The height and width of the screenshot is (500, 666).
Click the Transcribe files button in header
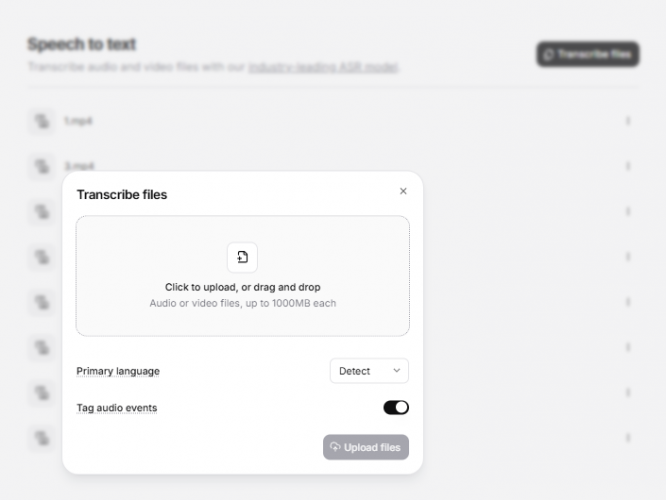coord(587,54)
